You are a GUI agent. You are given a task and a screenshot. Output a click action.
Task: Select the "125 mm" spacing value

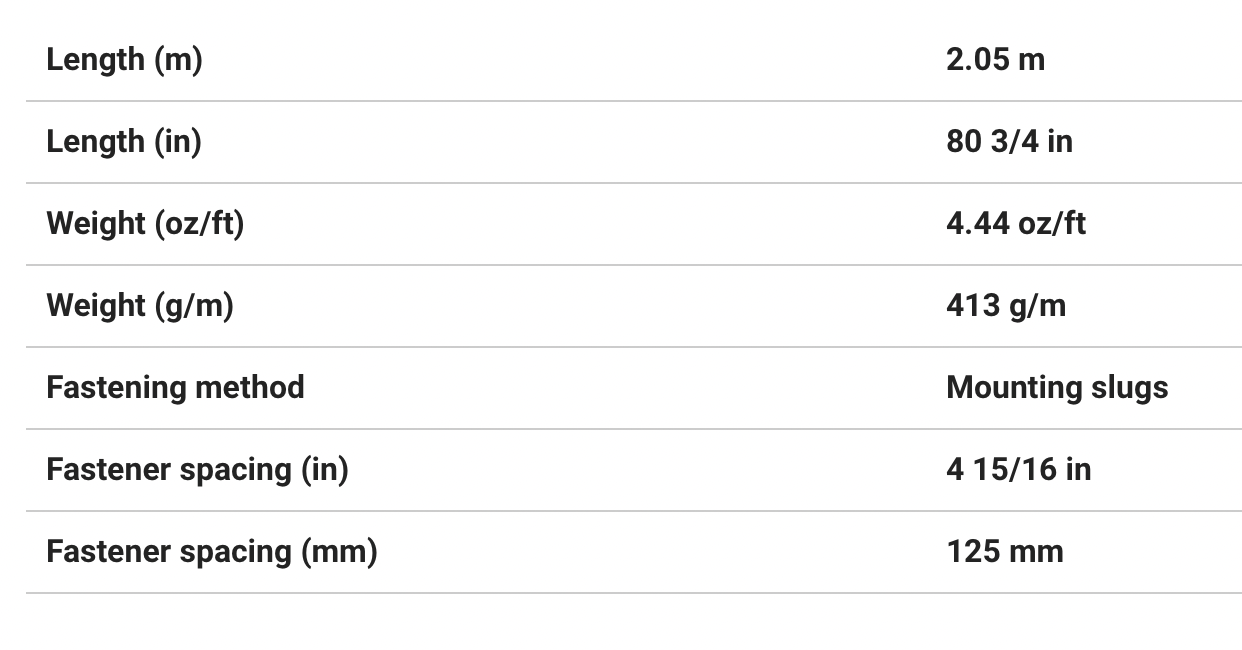pyautogui.click(x=1004, y=552)
